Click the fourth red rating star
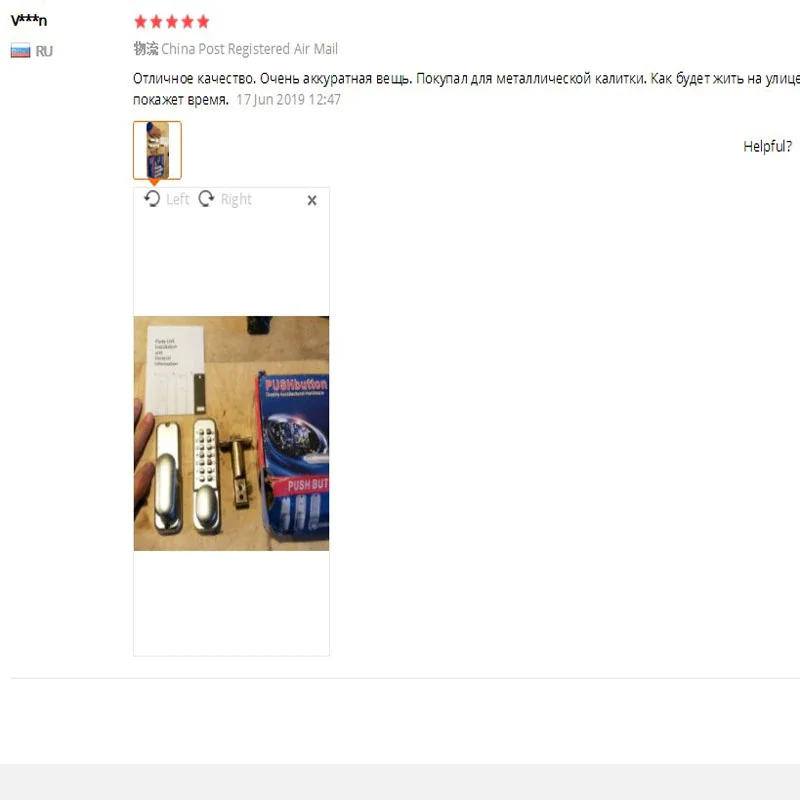Image resolution: width=800 pixels, height=800 pixels. pos(188,21)
